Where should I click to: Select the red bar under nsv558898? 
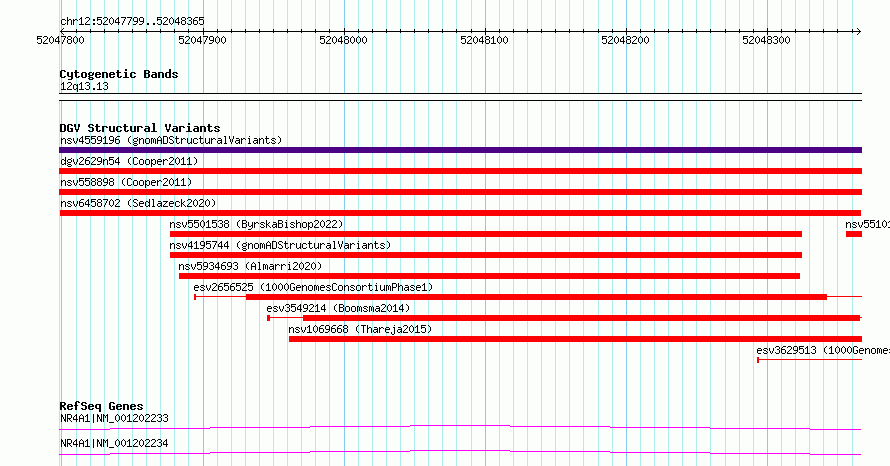pos(460,192)
